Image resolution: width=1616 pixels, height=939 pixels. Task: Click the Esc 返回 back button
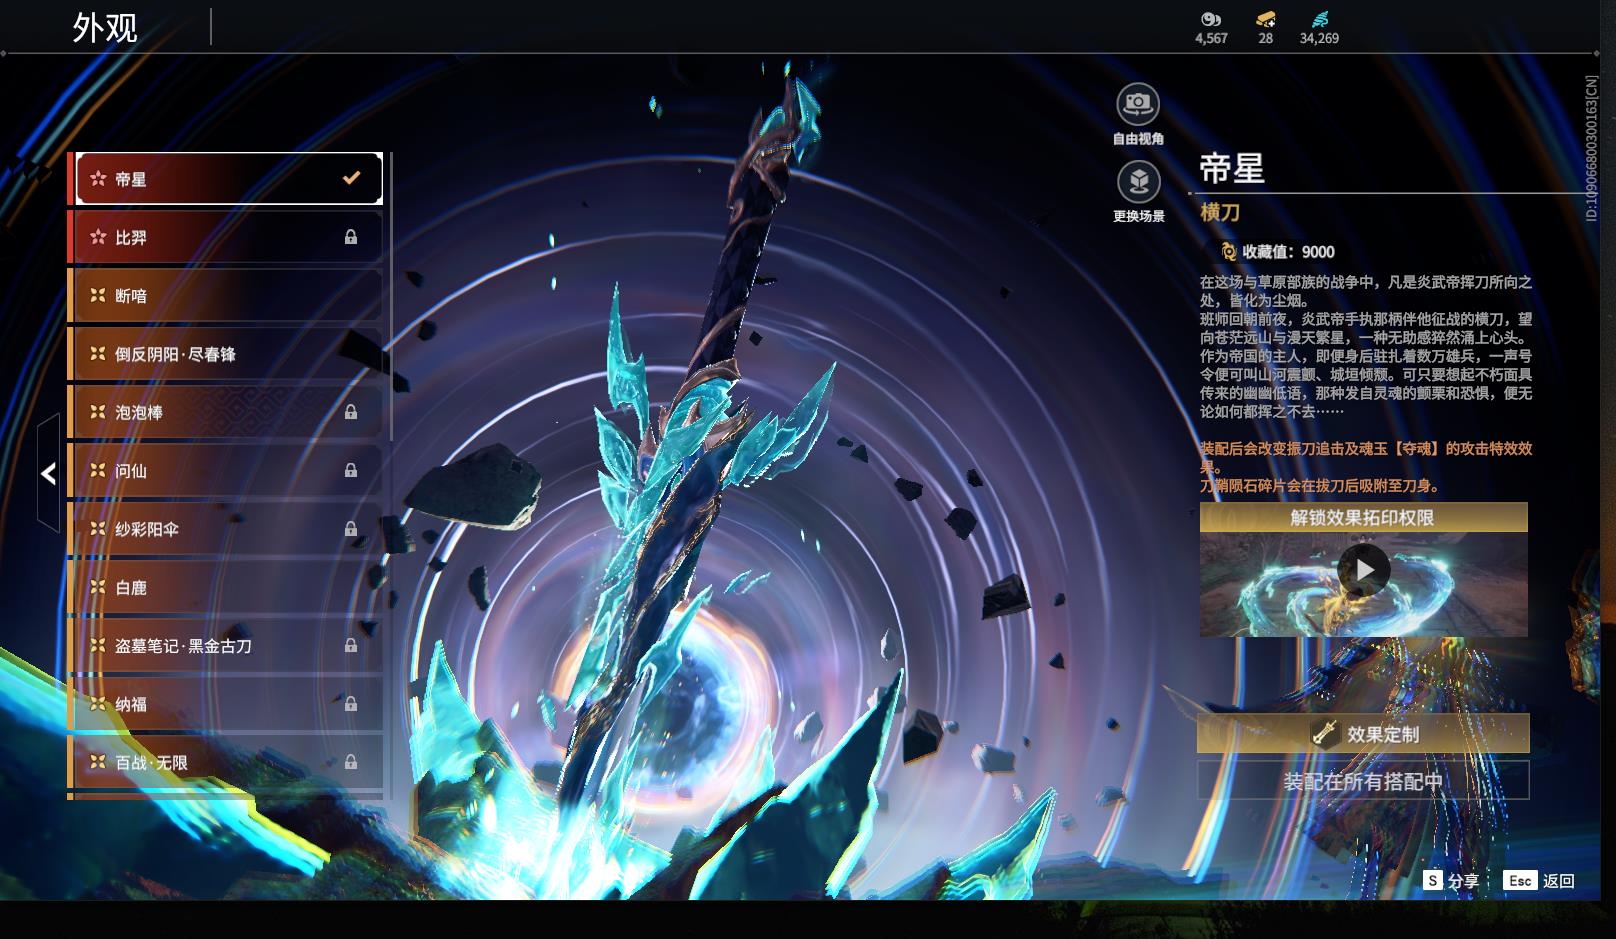[1539, 881]
